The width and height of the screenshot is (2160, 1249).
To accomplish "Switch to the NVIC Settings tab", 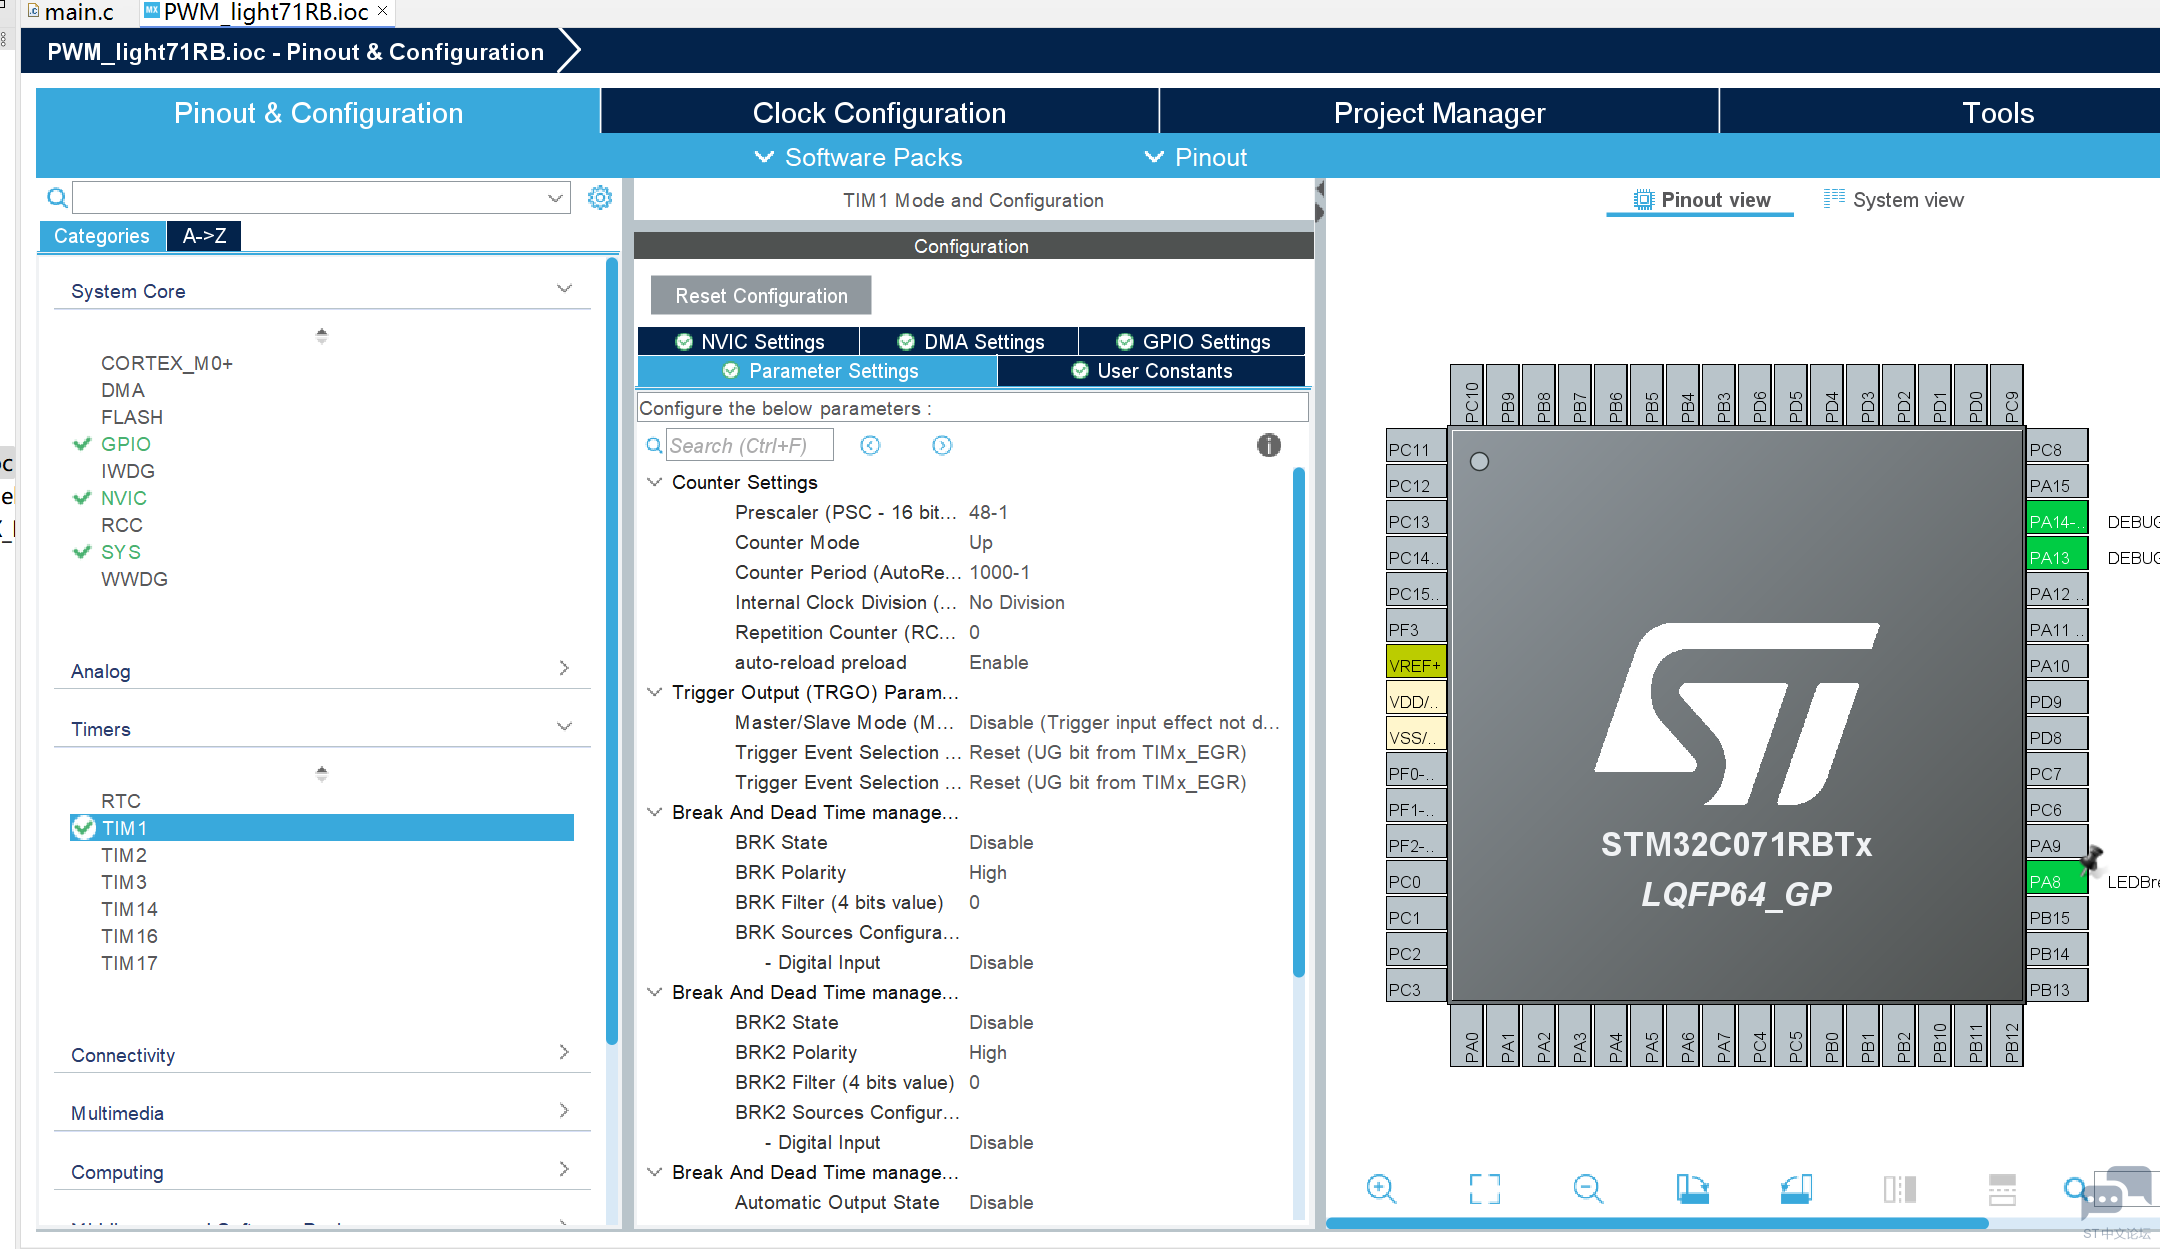I will click(749, 342).
